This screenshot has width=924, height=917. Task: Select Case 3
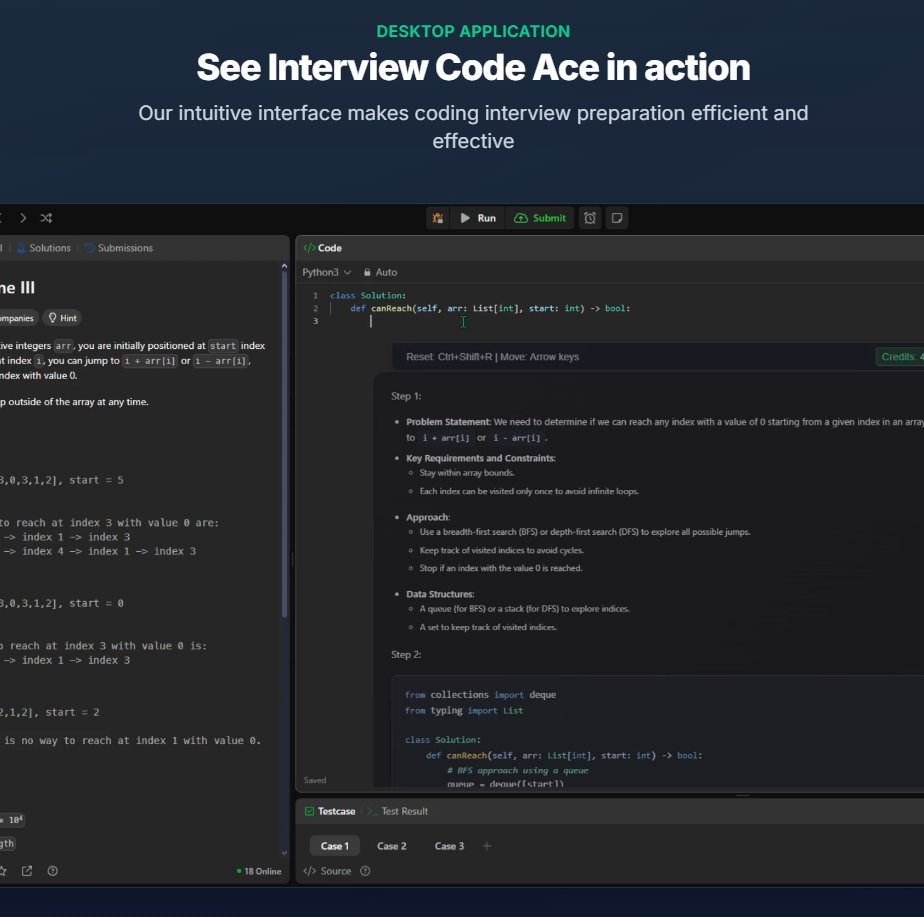[449, 846]
